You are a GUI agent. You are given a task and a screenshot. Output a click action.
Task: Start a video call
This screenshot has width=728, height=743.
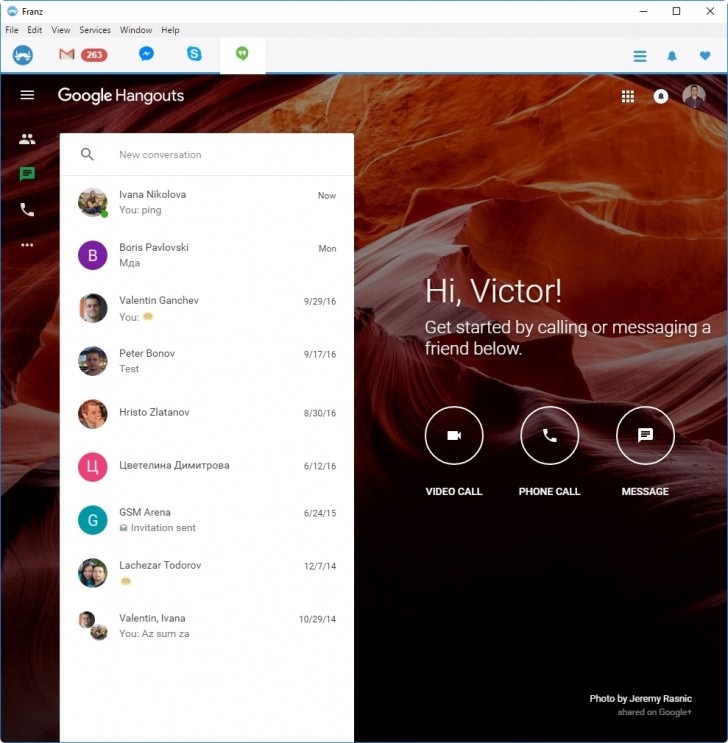tap(454, 435)
